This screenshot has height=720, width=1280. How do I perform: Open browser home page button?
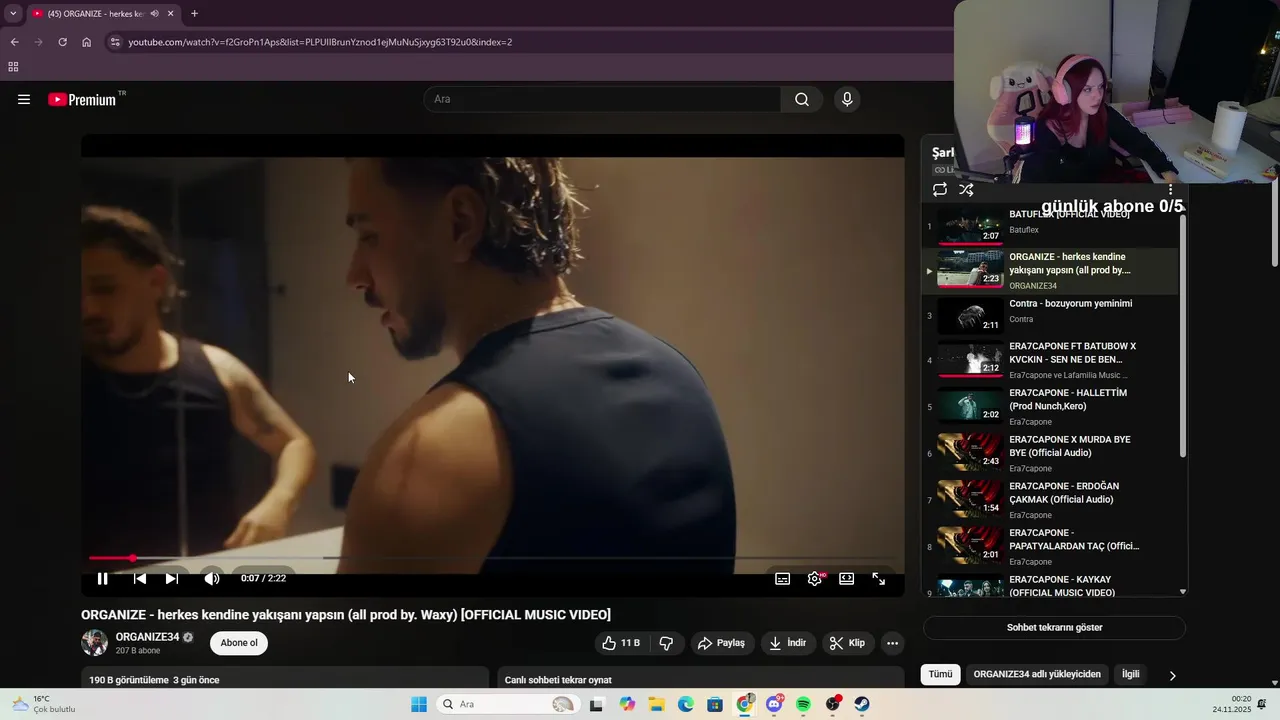pyautogui.click(x=86, y=42)
